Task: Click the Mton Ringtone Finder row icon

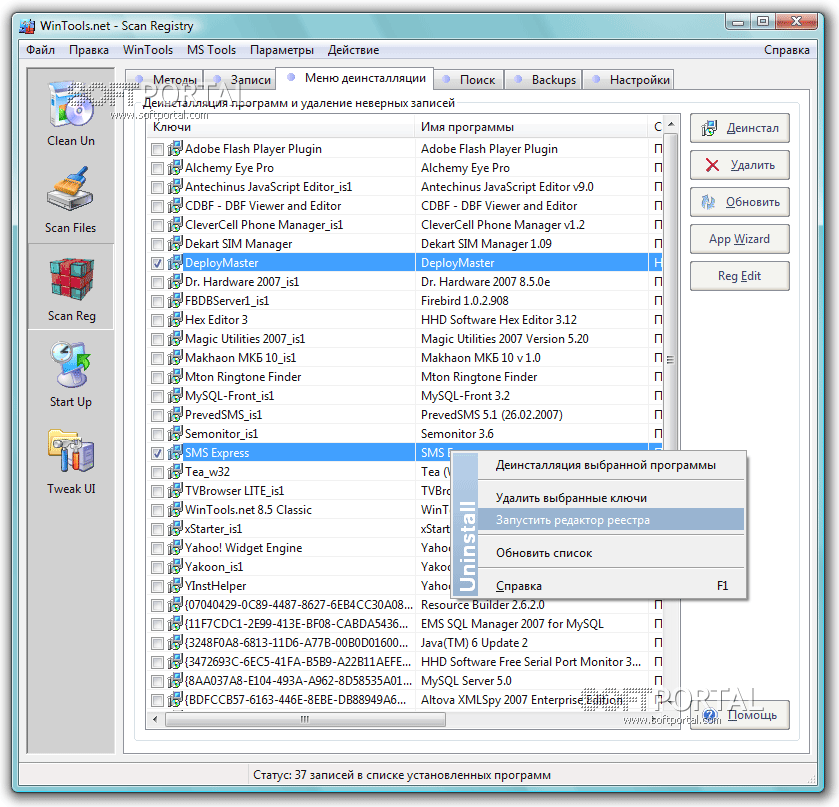Action: click(175, 376)
